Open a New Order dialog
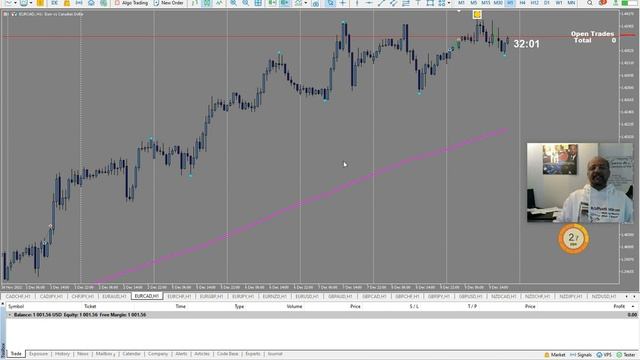Viewport: 640px width, 360px height. pos(168,3)
